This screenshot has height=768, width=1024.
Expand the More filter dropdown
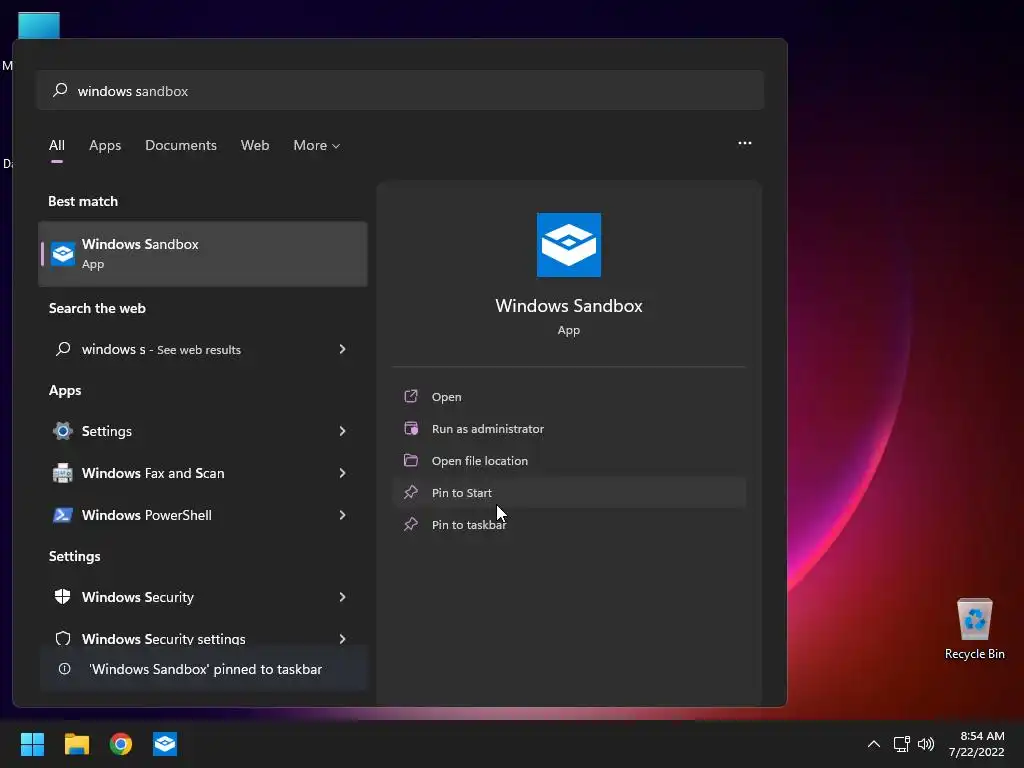(317, 146)
